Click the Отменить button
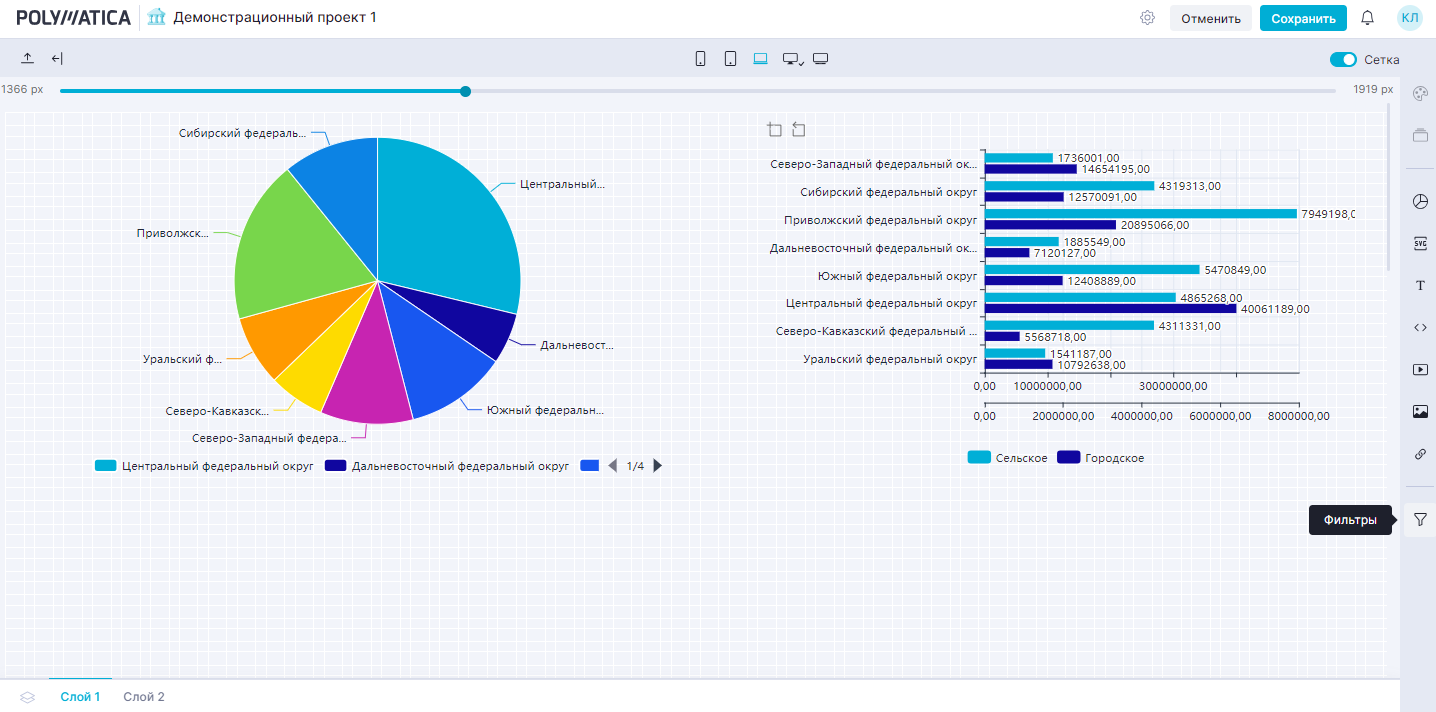The height and width of the screenshot is (712, 1436). tap(1210, 18)
